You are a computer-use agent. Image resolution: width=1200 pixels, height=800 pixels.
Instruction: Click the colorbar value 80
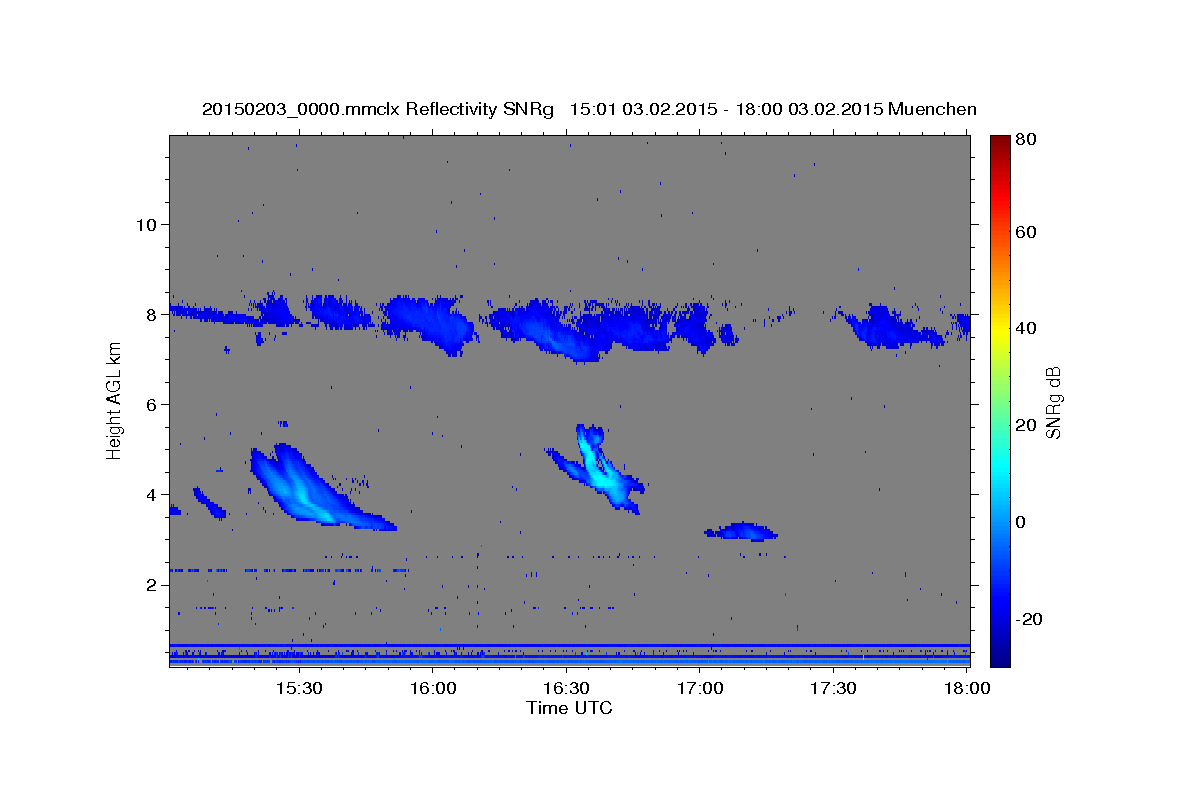[x=1025, y=140]
